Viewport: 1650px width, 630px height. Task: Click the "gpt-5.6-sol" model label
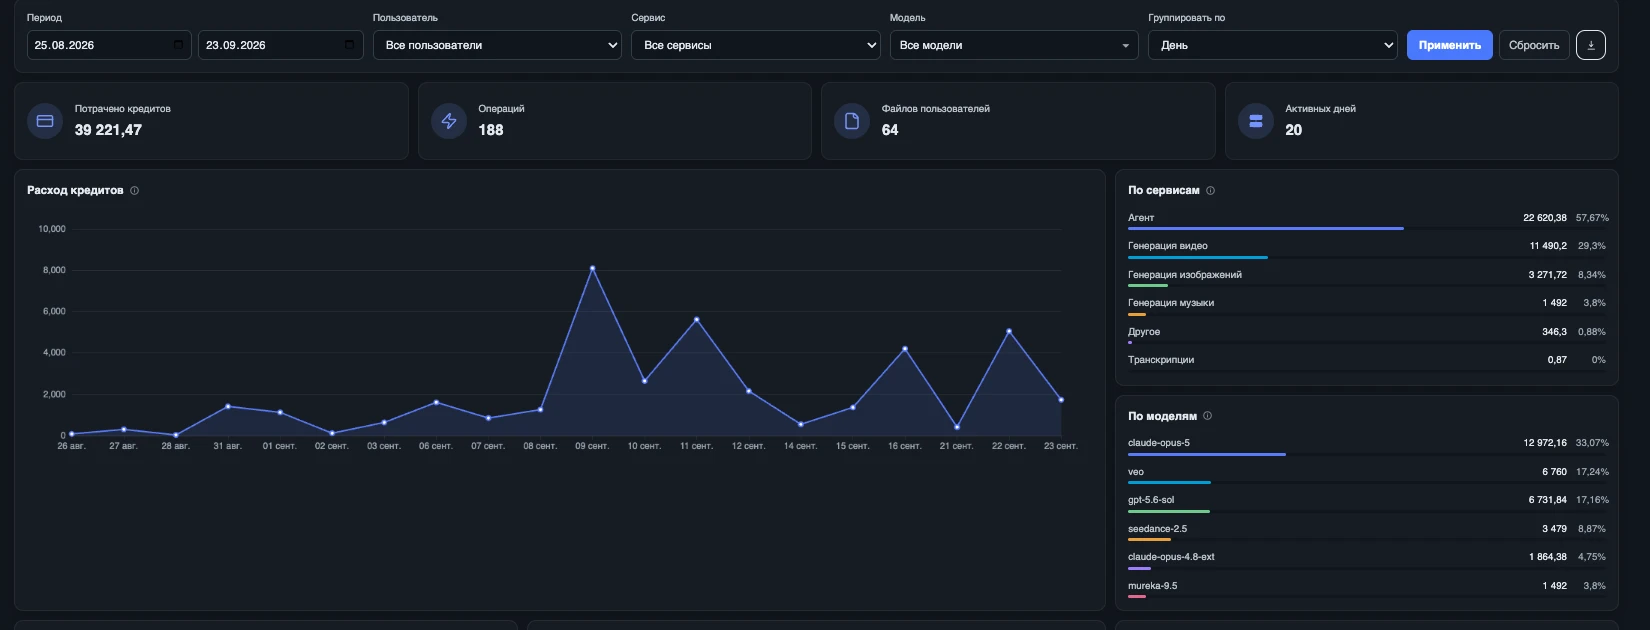[1151, 500]
